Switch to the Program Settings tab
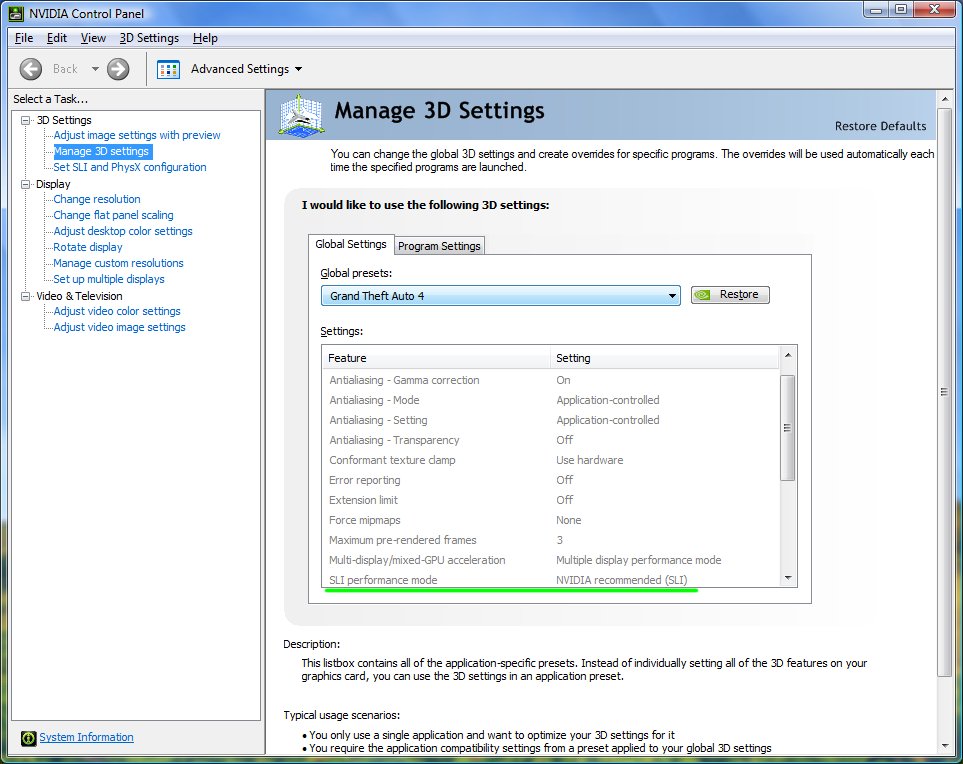This screenshot has height=764, width=963. (x=439, y=246)
